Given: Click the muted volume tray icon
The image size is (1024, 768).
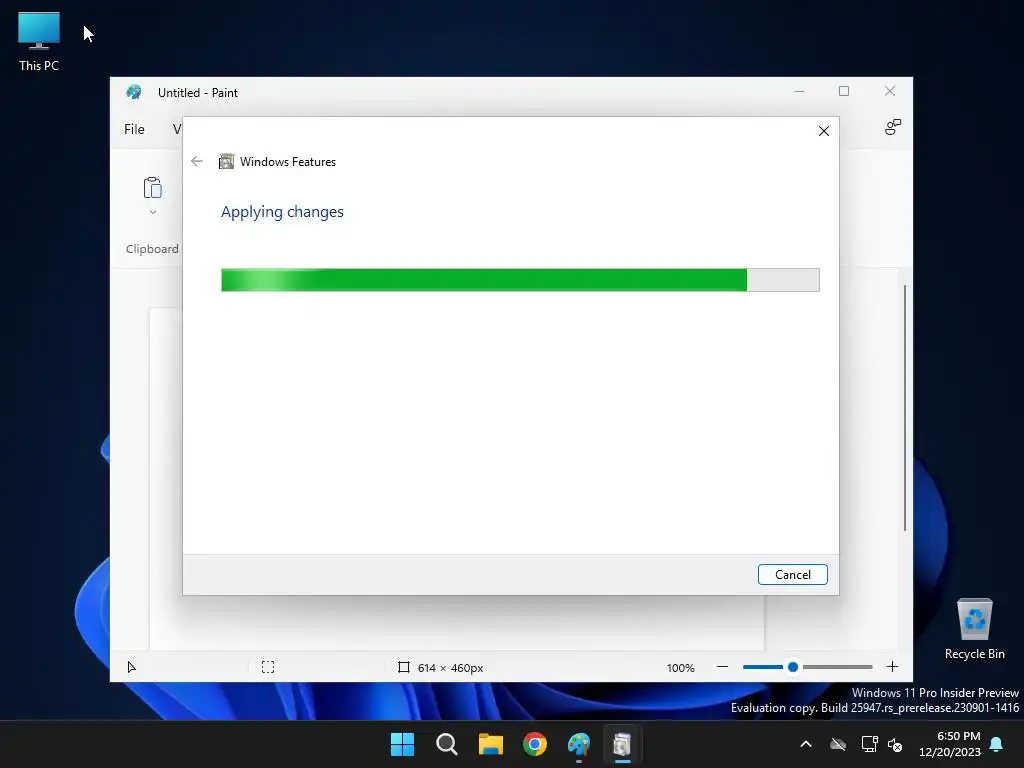Looking at the screenshot, I should click(x=895, y=744).
